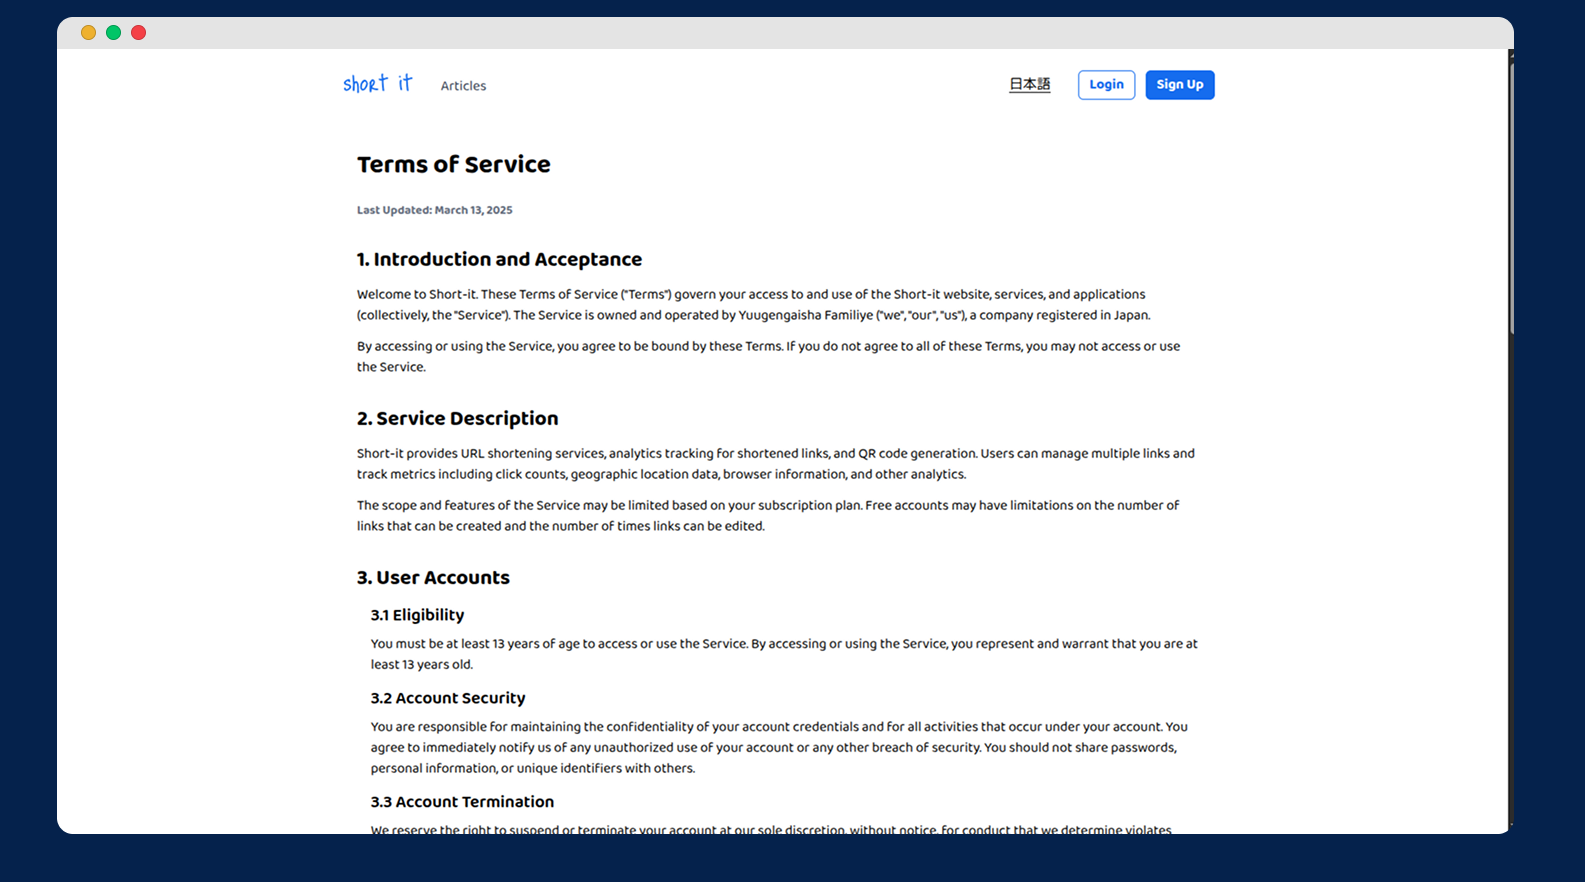Click the "3.1 Eligibility" subheading
This screenshot has width=1585, height=882.
tap(417, 615)
